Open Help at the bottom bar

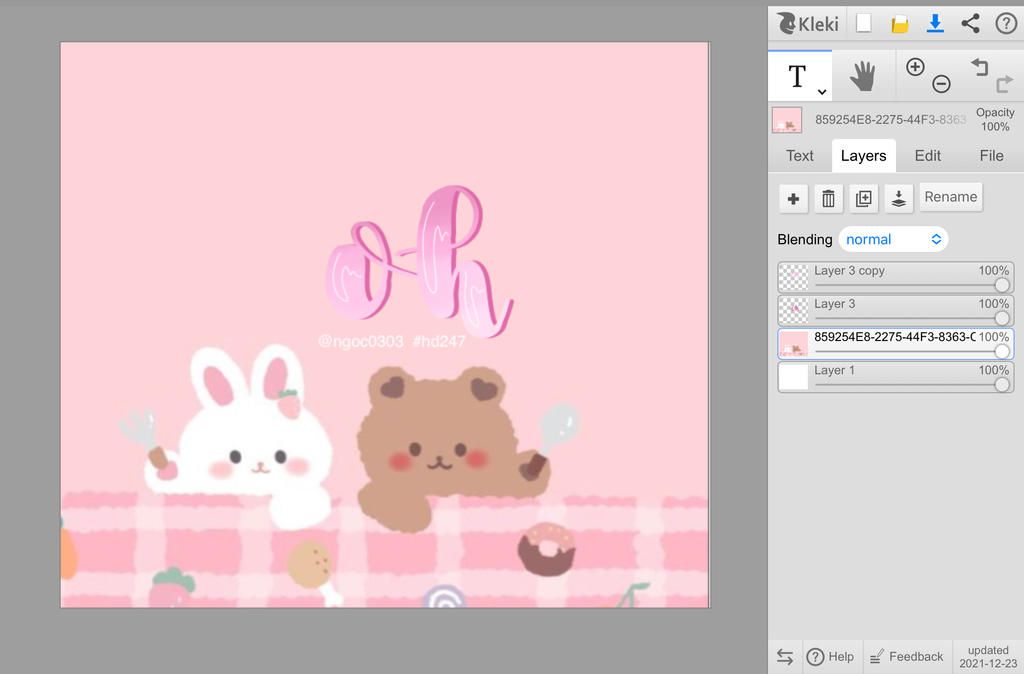(830, 657)
